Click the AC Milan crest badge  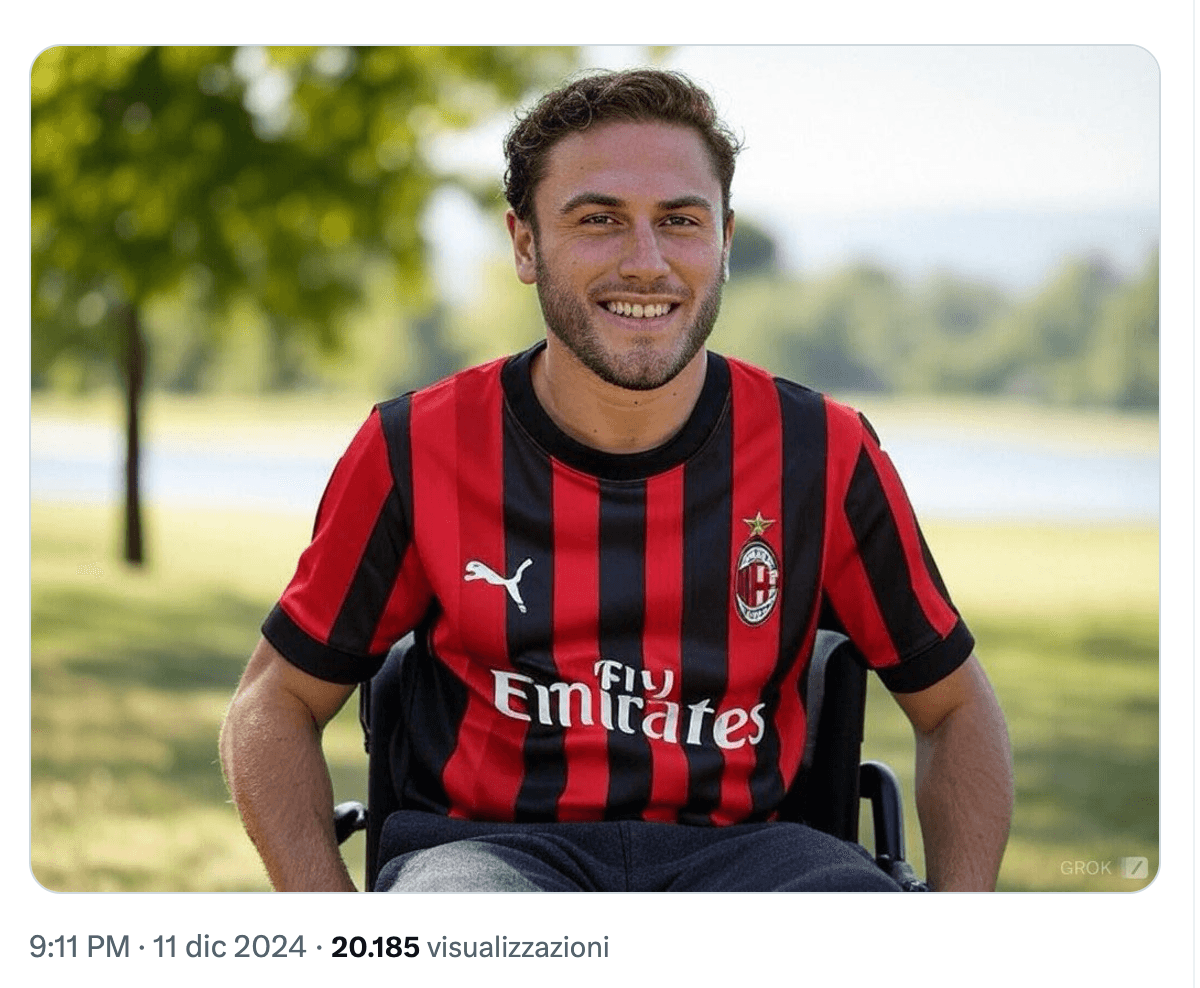click(x=757, y=581)
